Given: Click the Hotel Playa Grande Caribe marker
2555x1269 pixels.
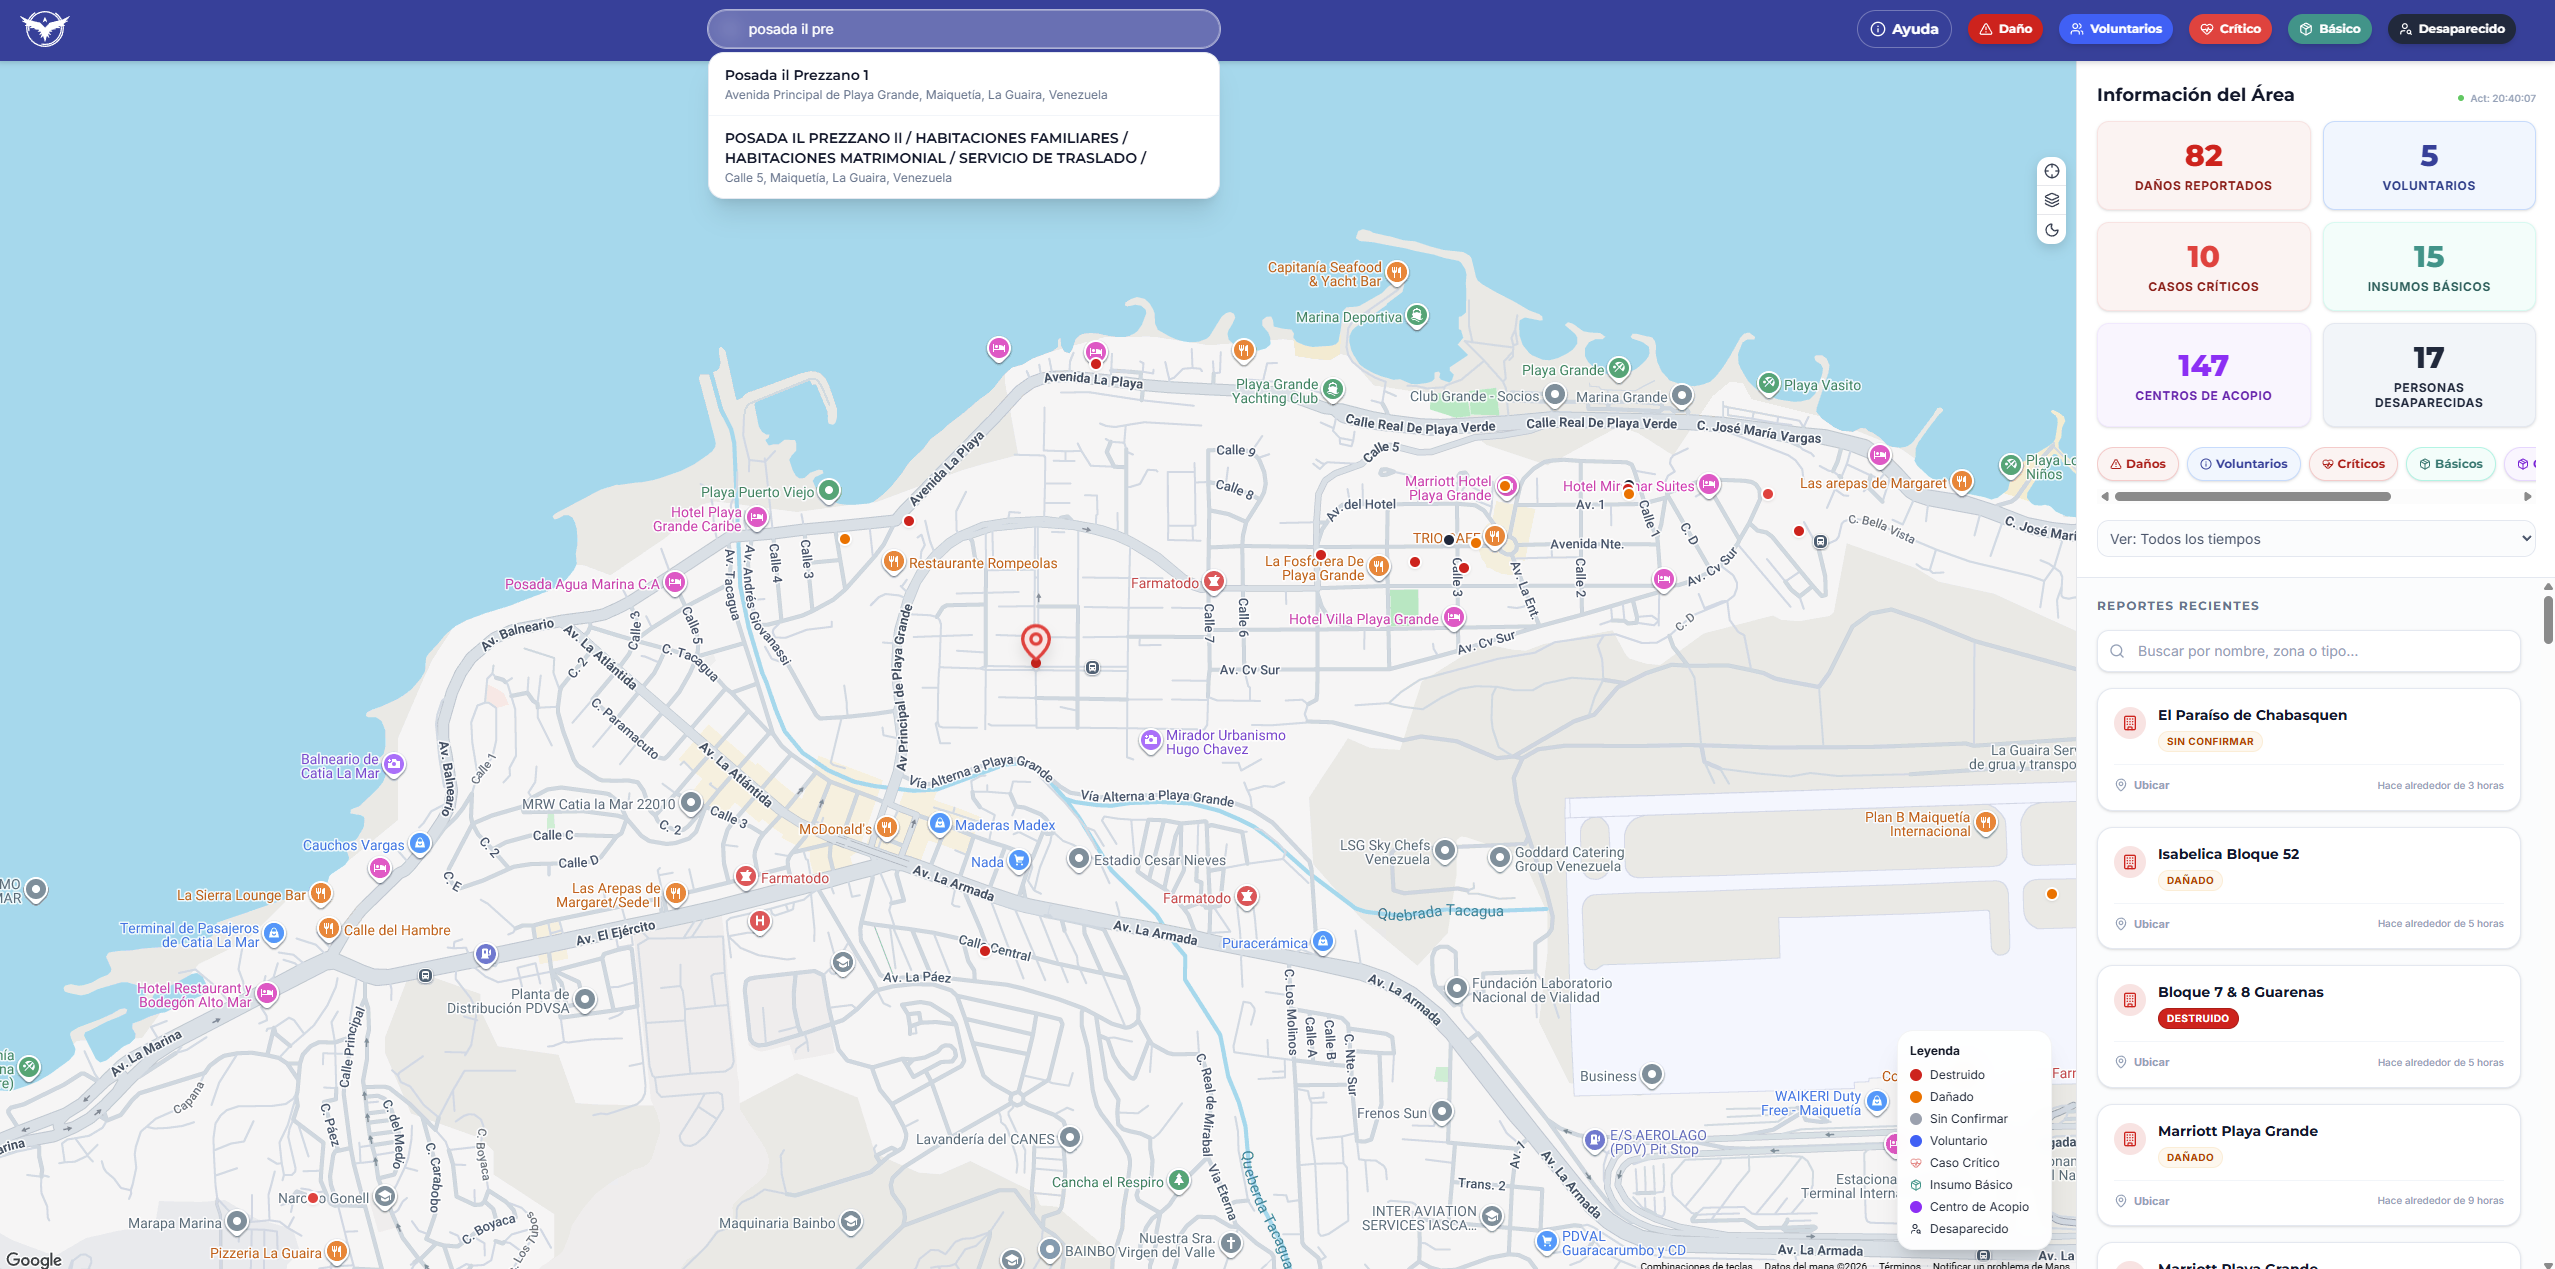Looking at the screenshot, I should click(x=757, y=518).
